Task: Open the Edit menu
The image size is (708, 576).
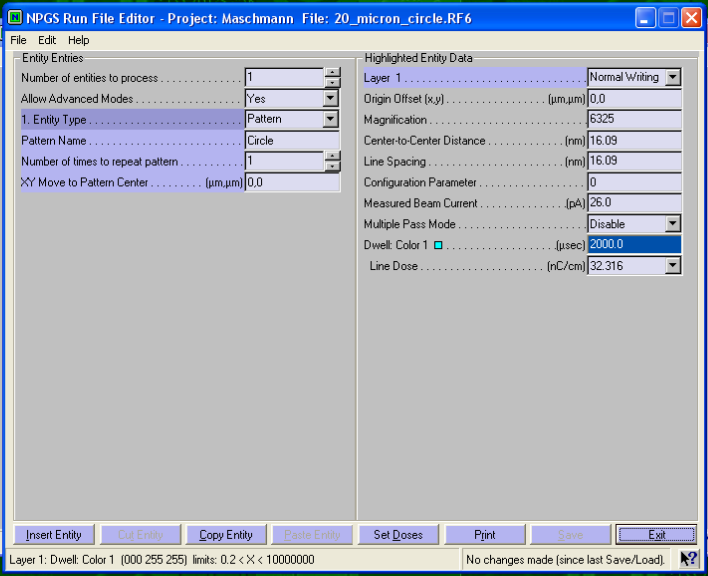Action: click(x=47, y=40)
